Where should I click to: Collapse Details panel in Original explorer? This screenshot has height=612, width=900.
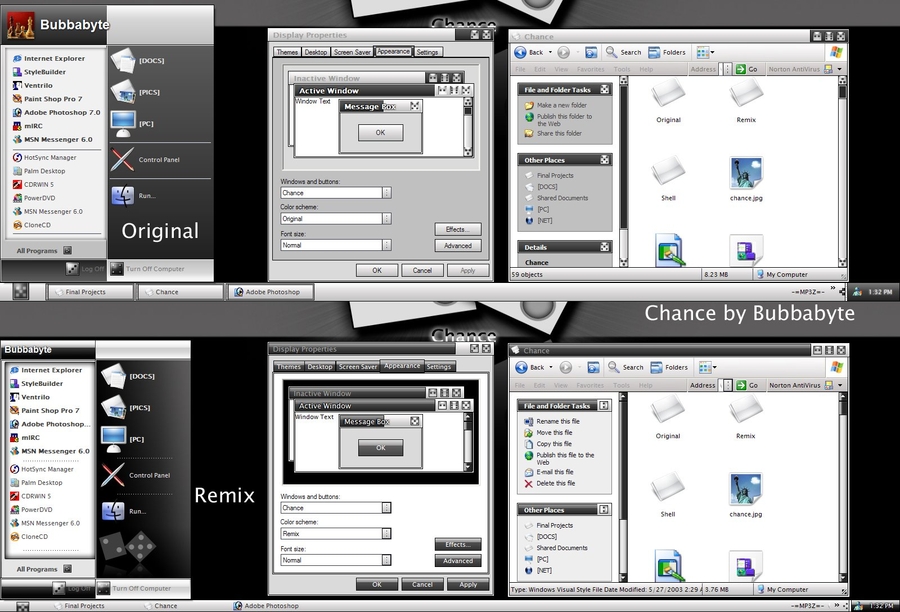tap(604, 247)
